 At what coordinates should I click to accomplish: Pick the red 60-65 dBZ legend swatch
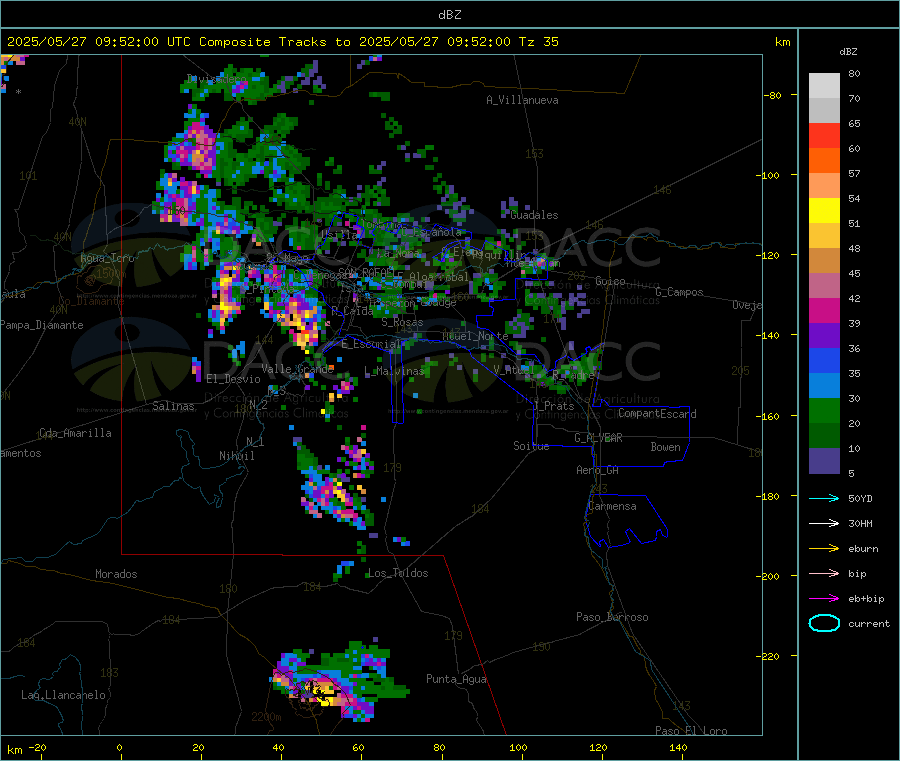pyautogui.click(x=824, y=135)
